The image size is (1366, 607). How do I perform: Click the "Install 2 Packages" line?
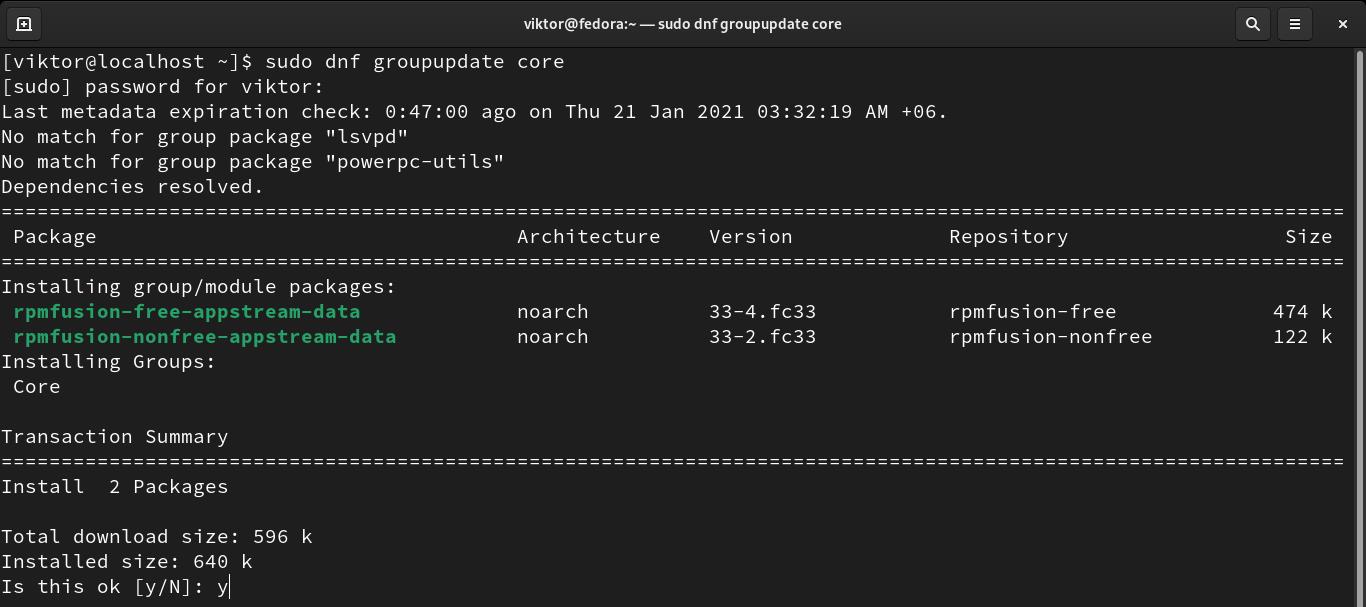tap(114, 487)
